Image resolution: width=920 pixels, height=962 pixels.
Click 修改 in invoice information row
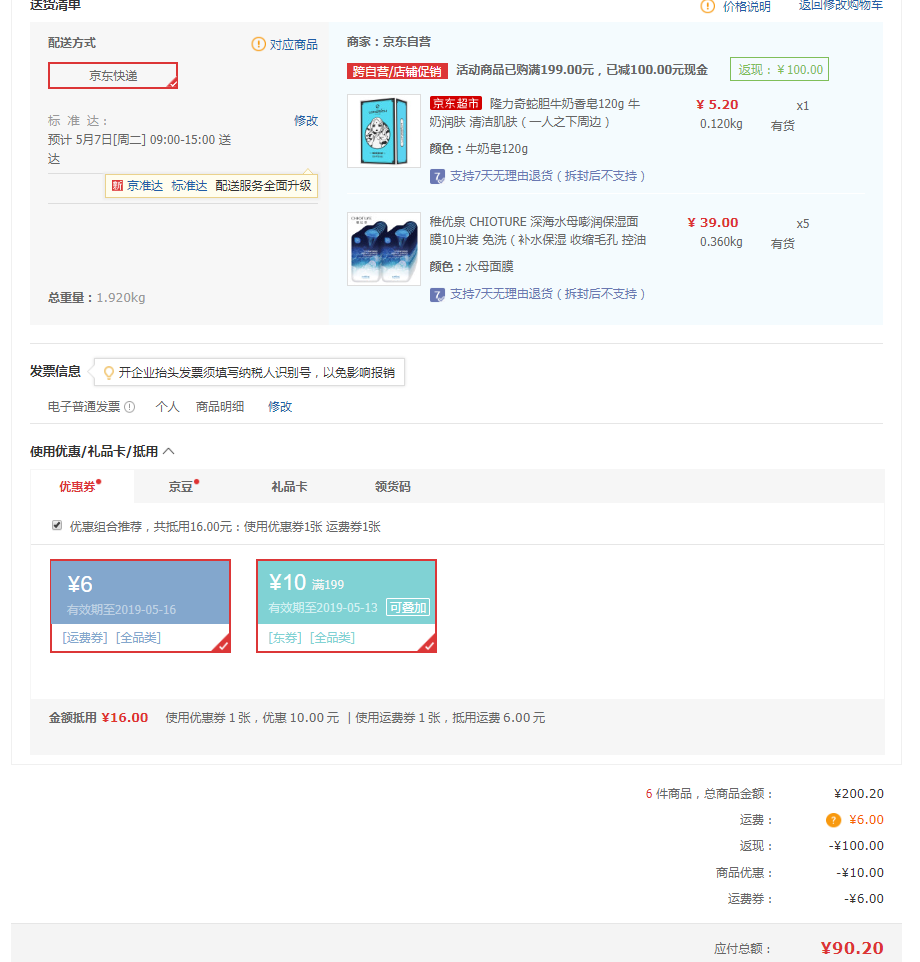280,407
